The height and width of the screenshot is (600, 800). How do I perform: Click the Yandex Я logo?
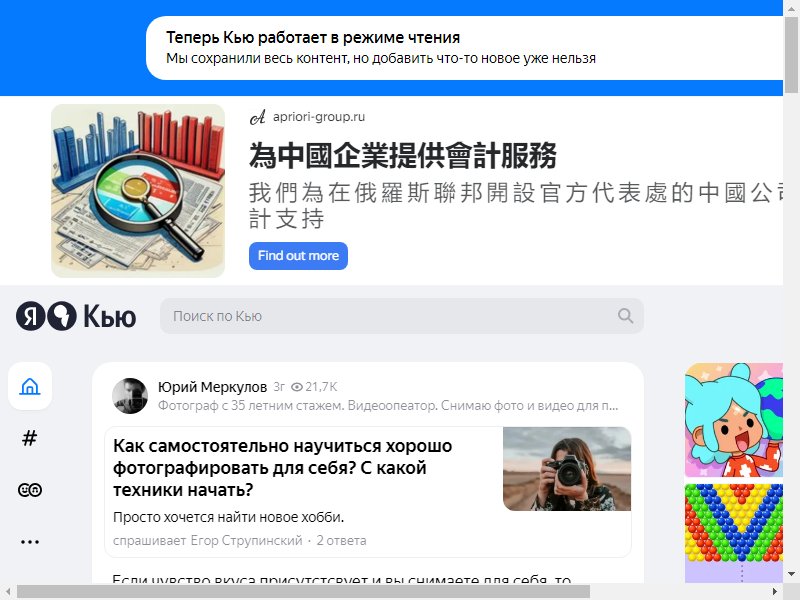click(31, 316)
